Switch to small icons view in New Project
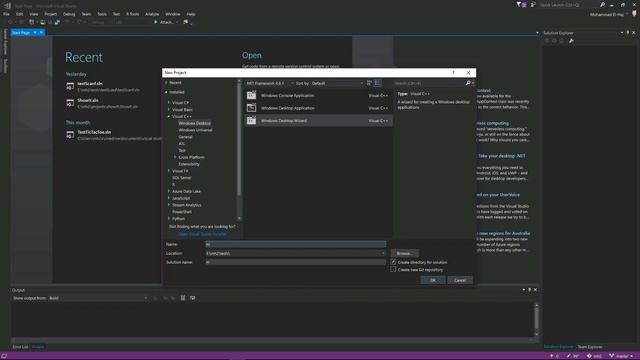Viewport: 640px width, 360px height. 369,83
